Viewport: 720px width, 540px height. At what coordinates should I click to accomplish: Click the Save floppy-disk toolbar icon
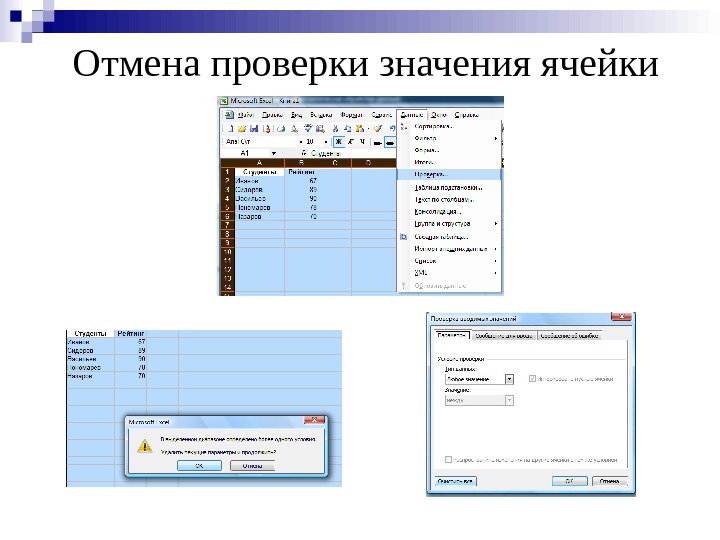(x=254, y=129)
